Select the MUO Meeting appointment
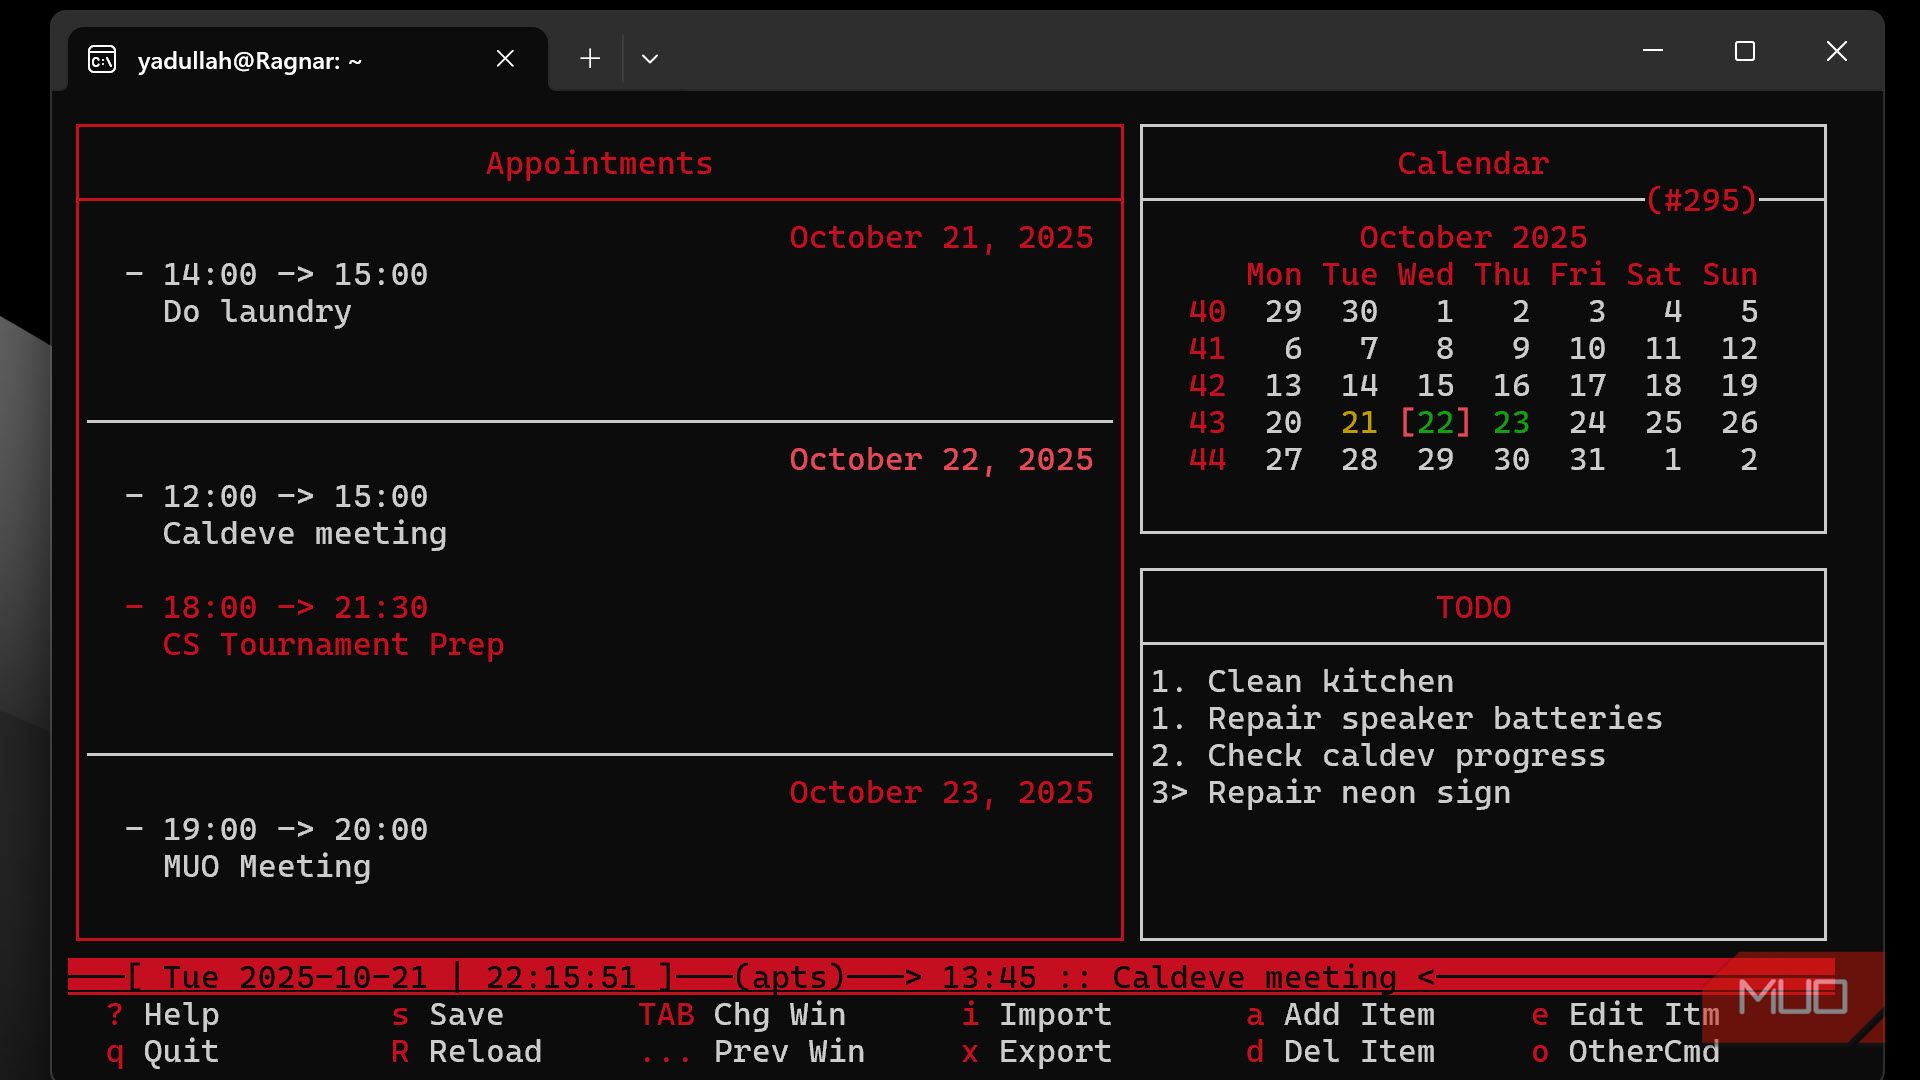1920x1080 pixels. (x=267, y=867)
